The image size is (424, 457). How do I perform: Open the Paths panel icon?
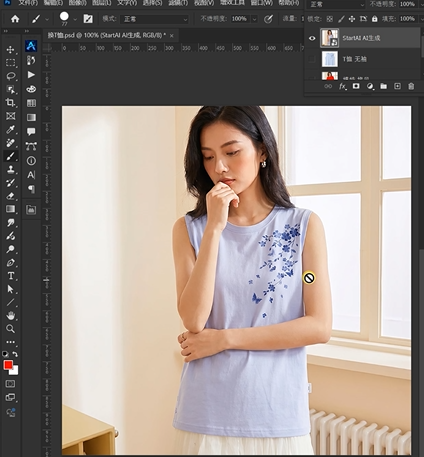coord(31,146)
